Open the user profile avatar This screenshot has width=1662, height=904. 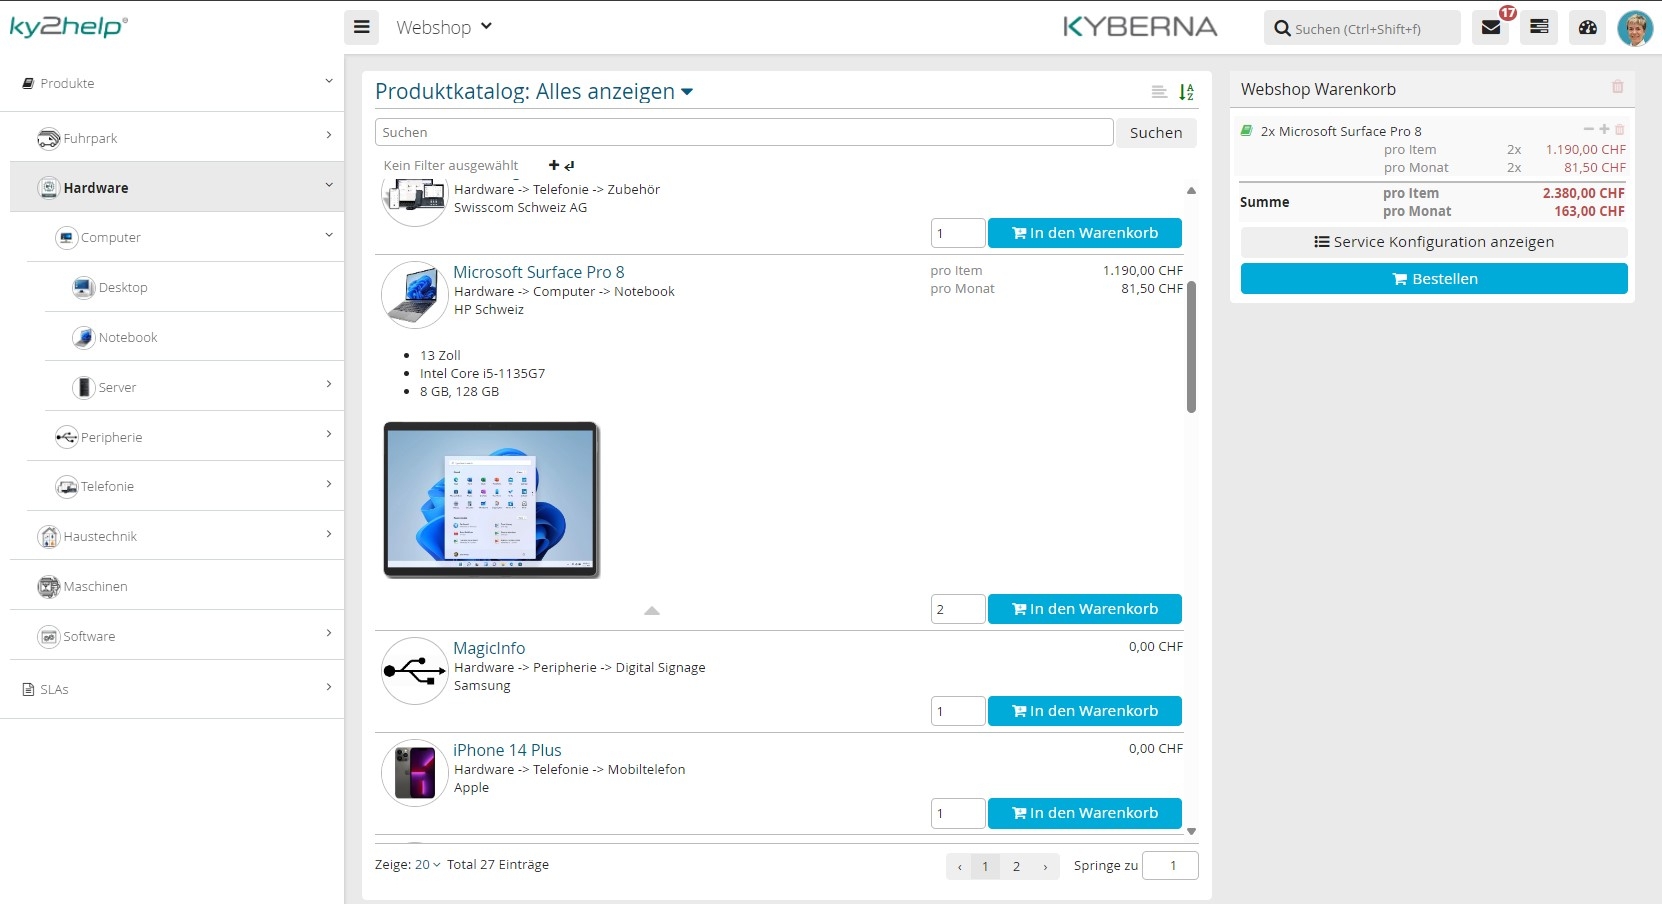[x=1636, y=28]
